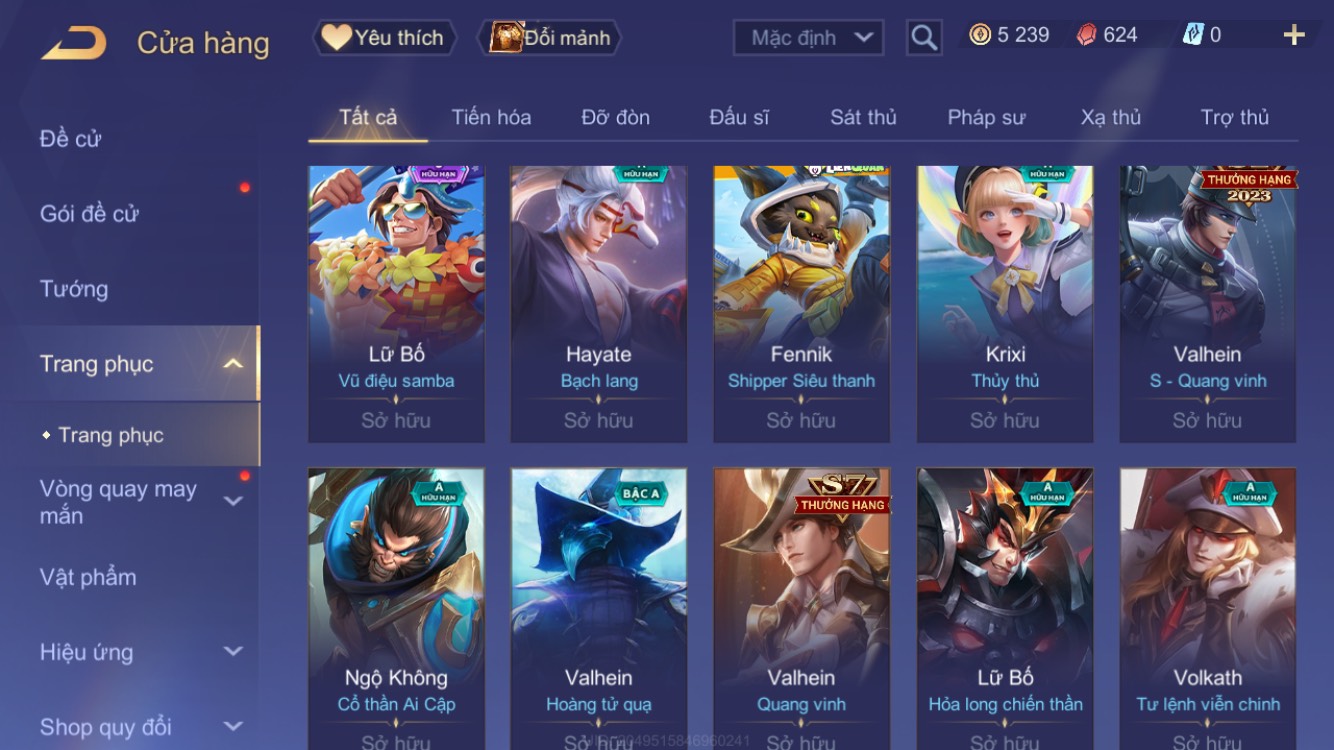Open Tướng in the sidebar
Image resolution: width=1334 pixels, height=750 pixels.
tap(74, 289)
